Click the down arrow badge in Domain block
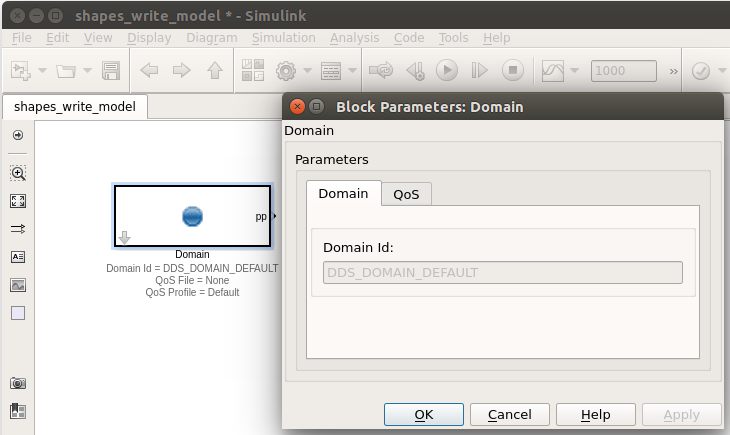Image resolution: width=730 pixels, height=435 pixels. (x=124, y=238)
